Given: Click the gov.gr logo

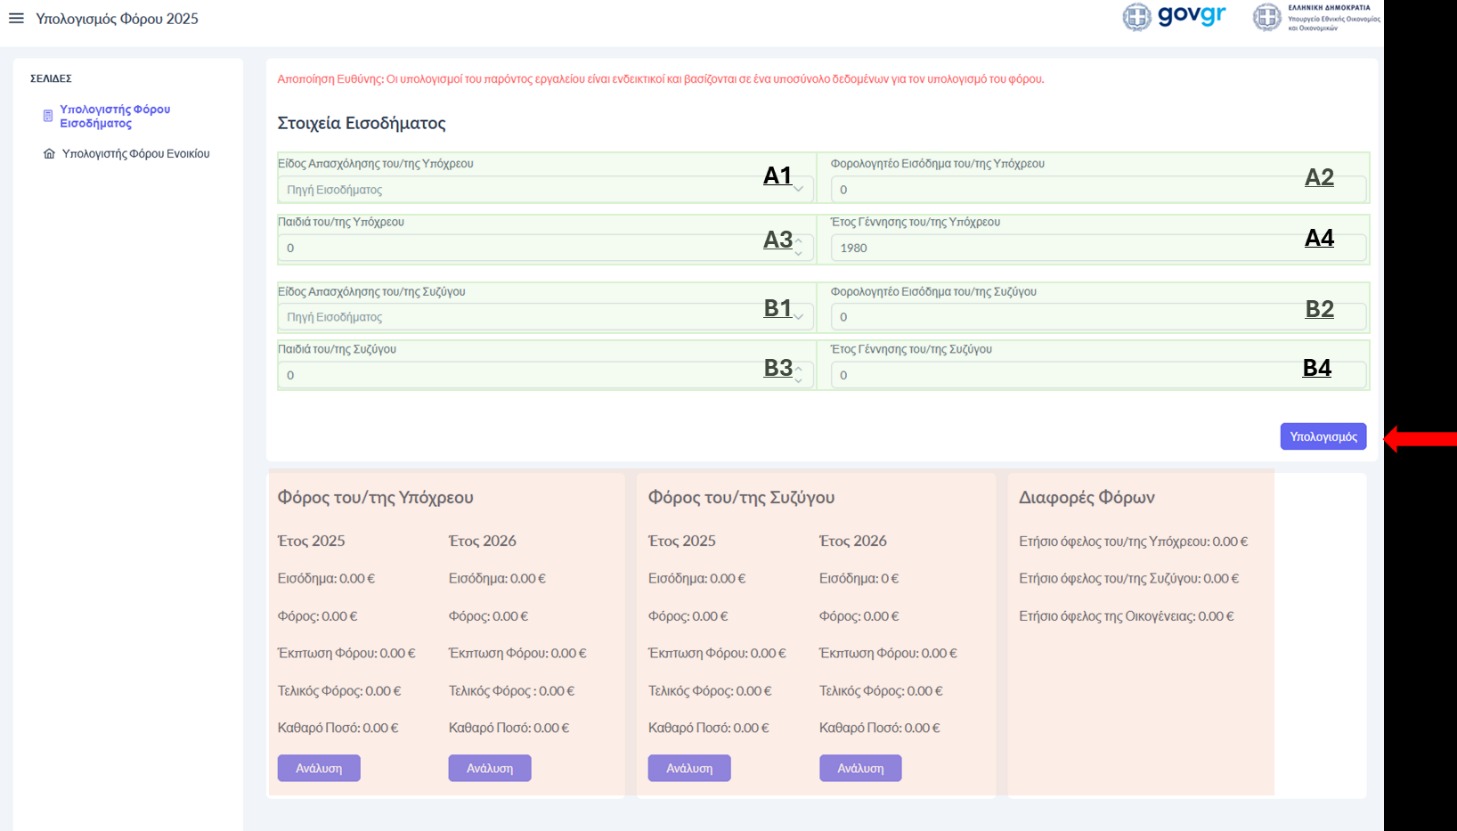Looking at the screenshot, I should pos(1173,17).
